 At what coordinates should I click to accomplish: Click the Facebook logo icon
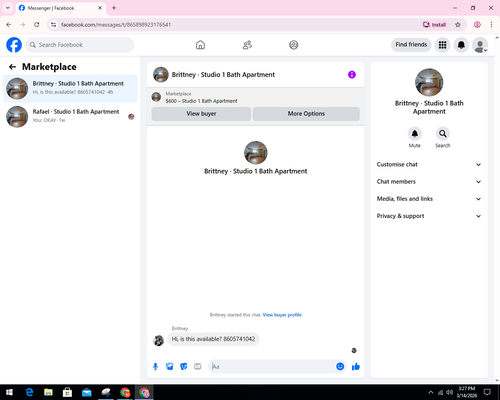tap(14, 45)
